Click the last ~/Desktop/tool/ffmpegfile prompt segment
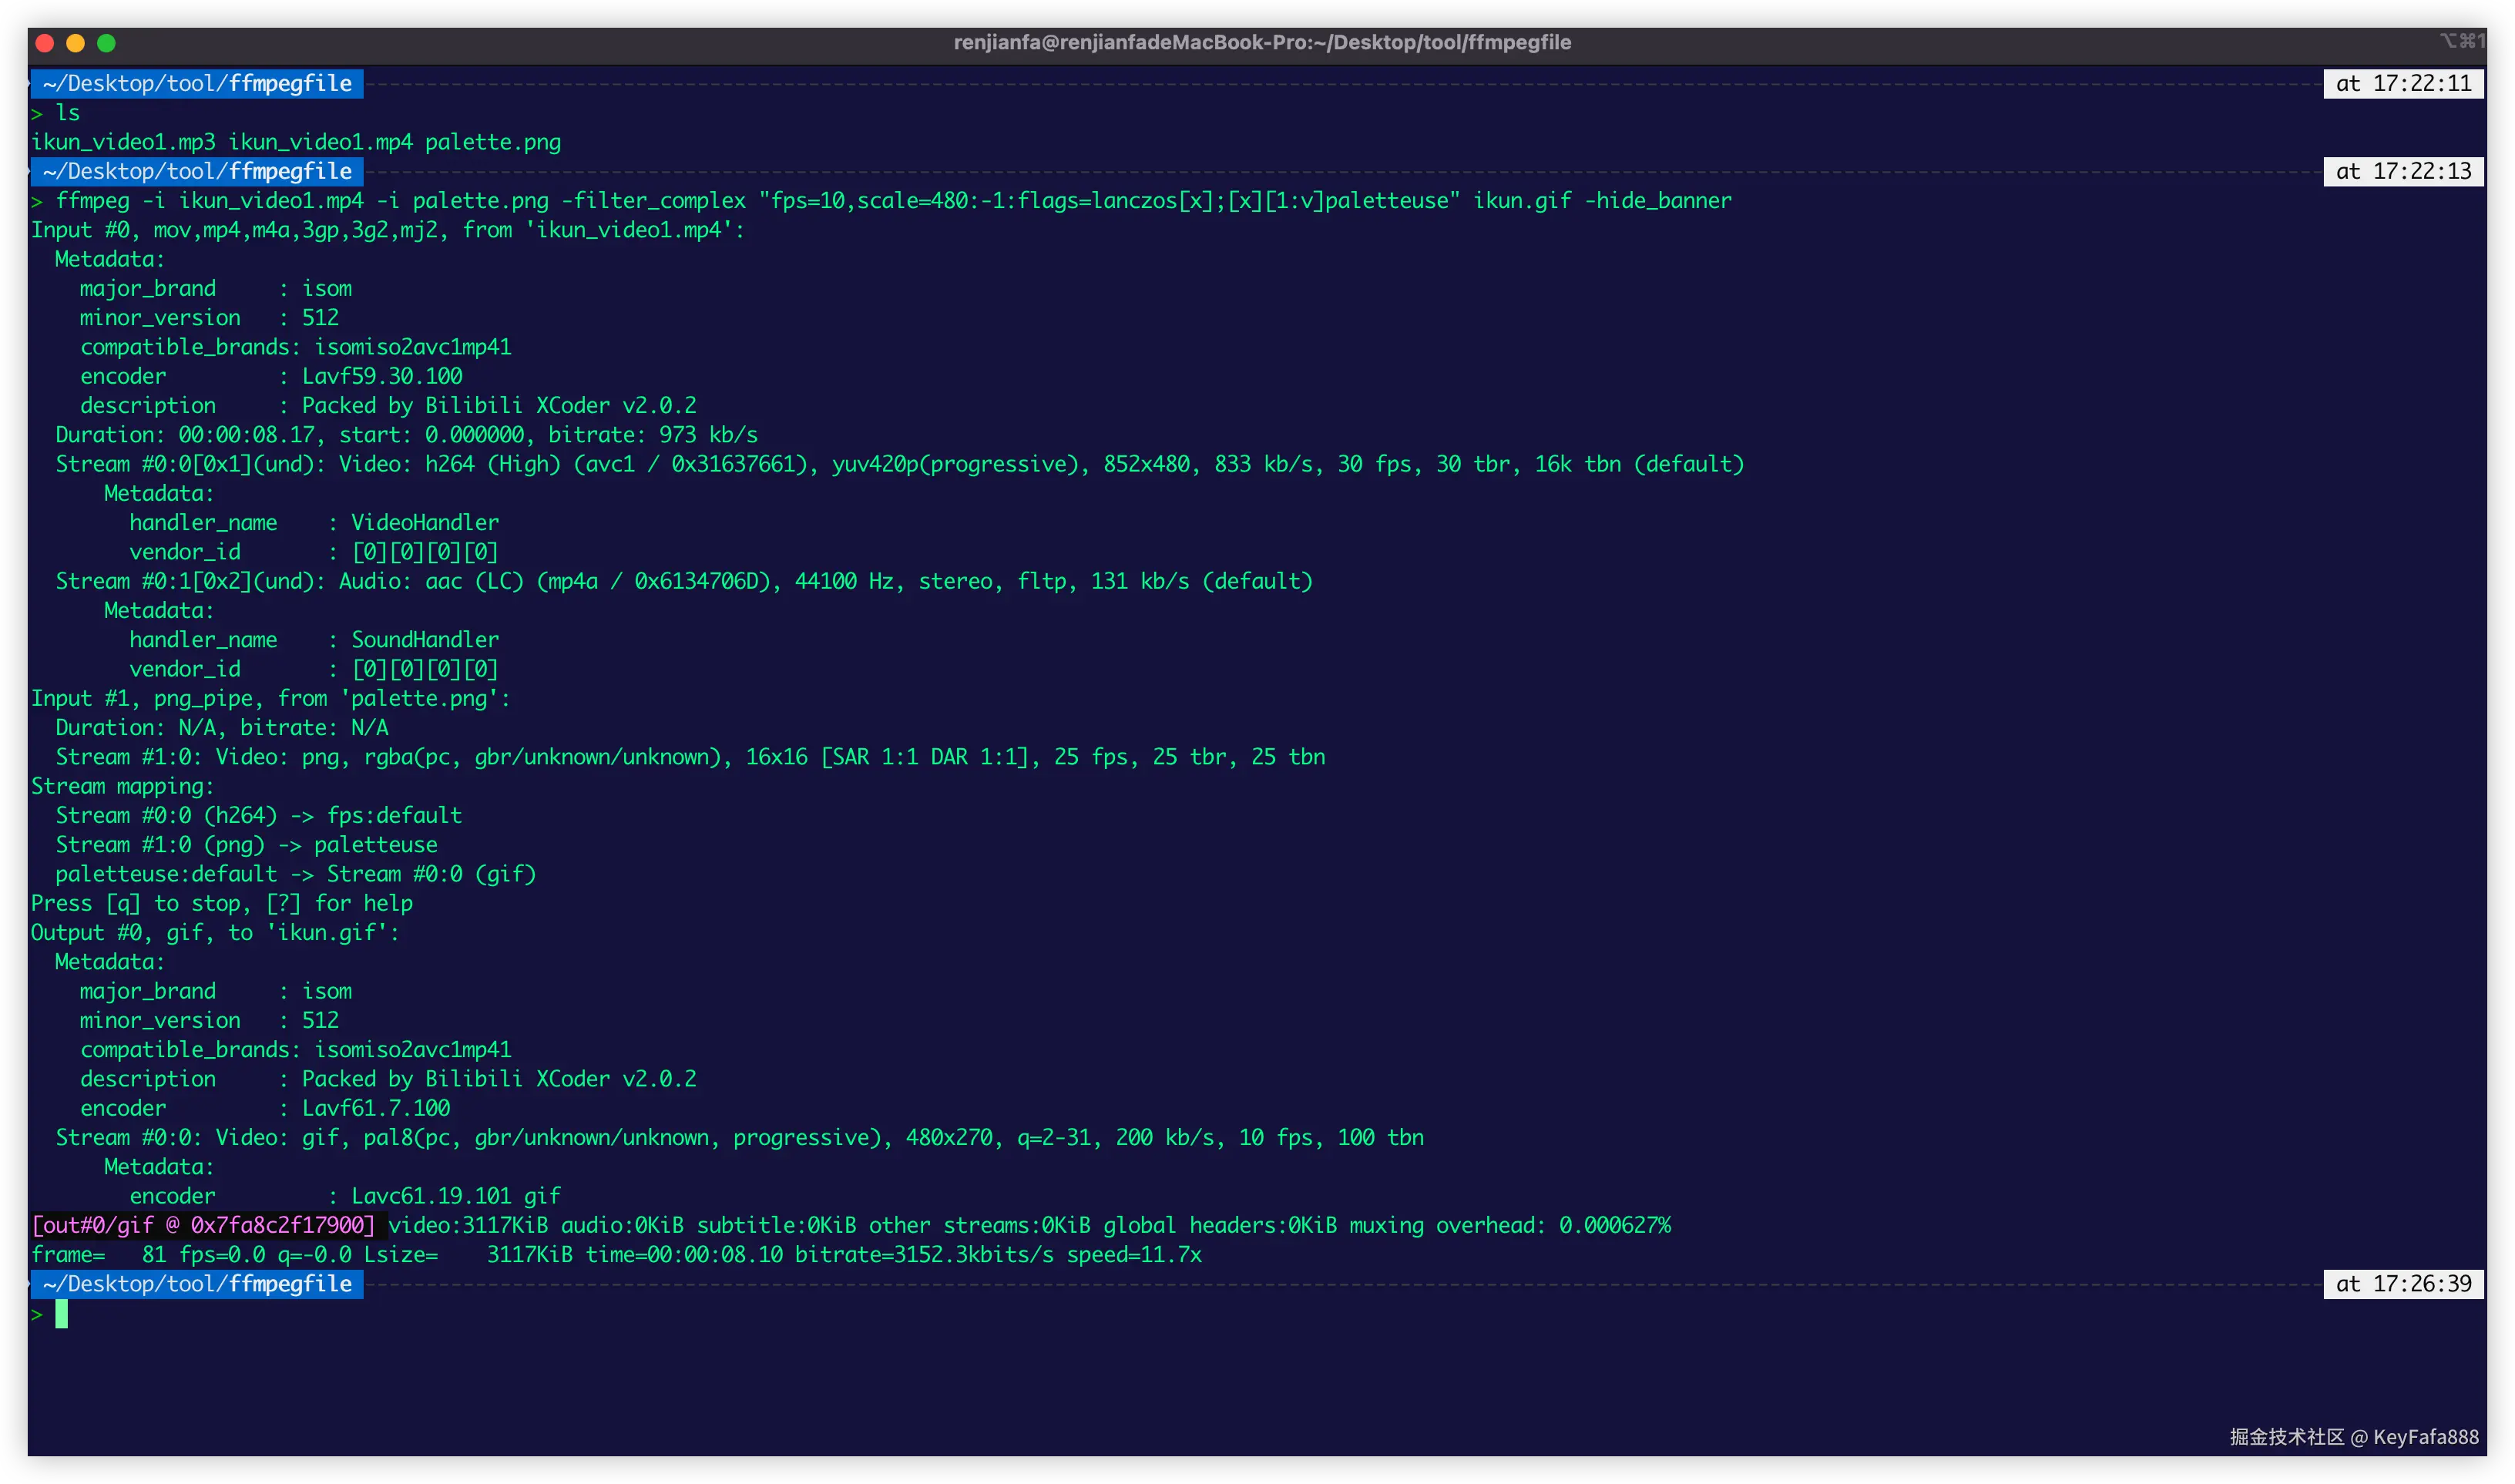 pos(198,1284)
